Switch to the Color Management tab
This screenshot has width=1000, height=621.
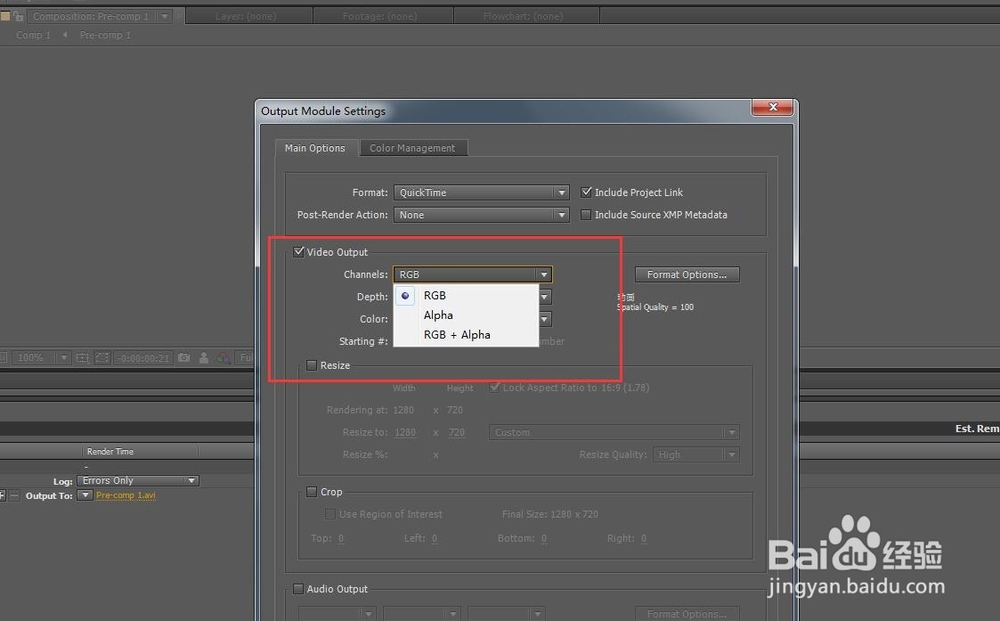pyautogui.click(x=413, y=148)
